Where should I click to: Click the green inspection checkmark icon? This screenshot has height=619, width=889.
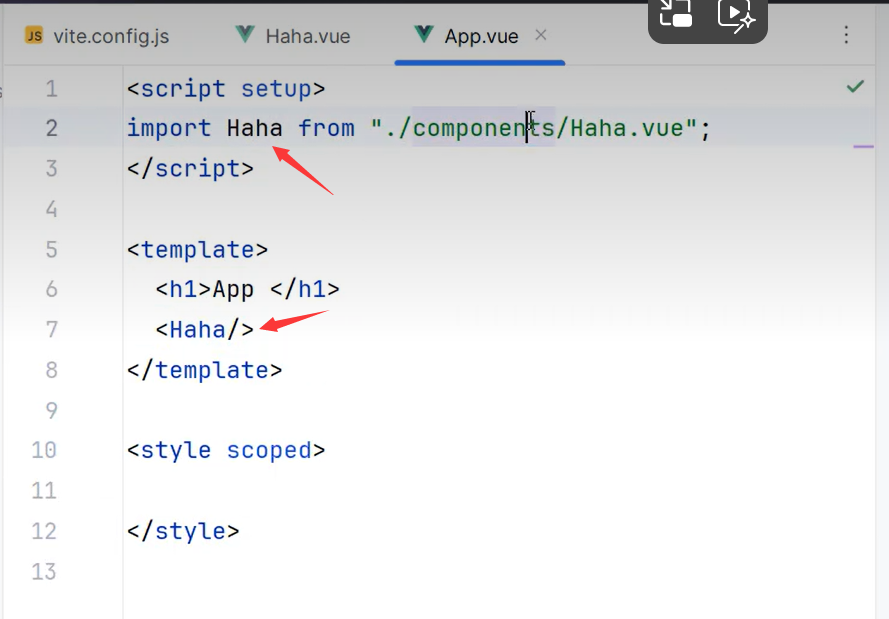point(855,87)
